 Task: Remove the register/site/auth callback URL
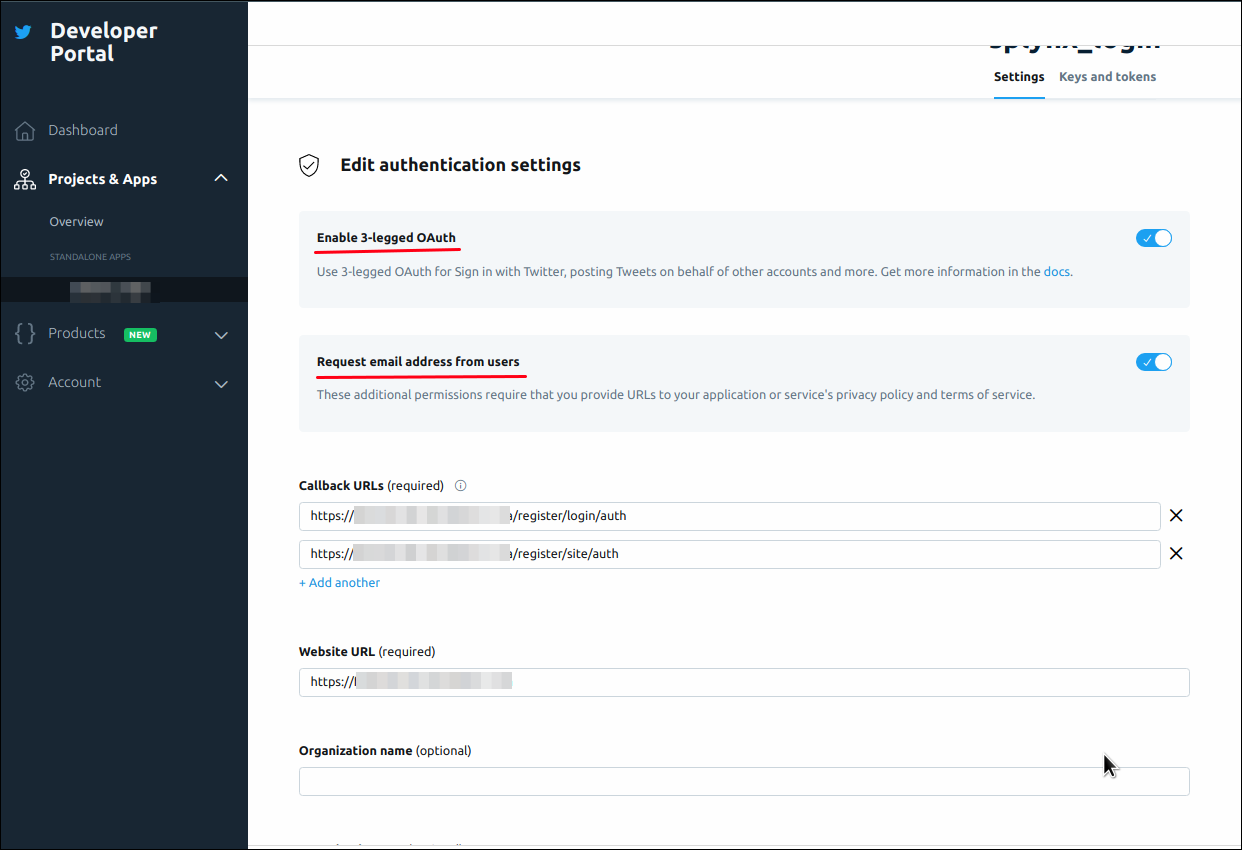1176,554
